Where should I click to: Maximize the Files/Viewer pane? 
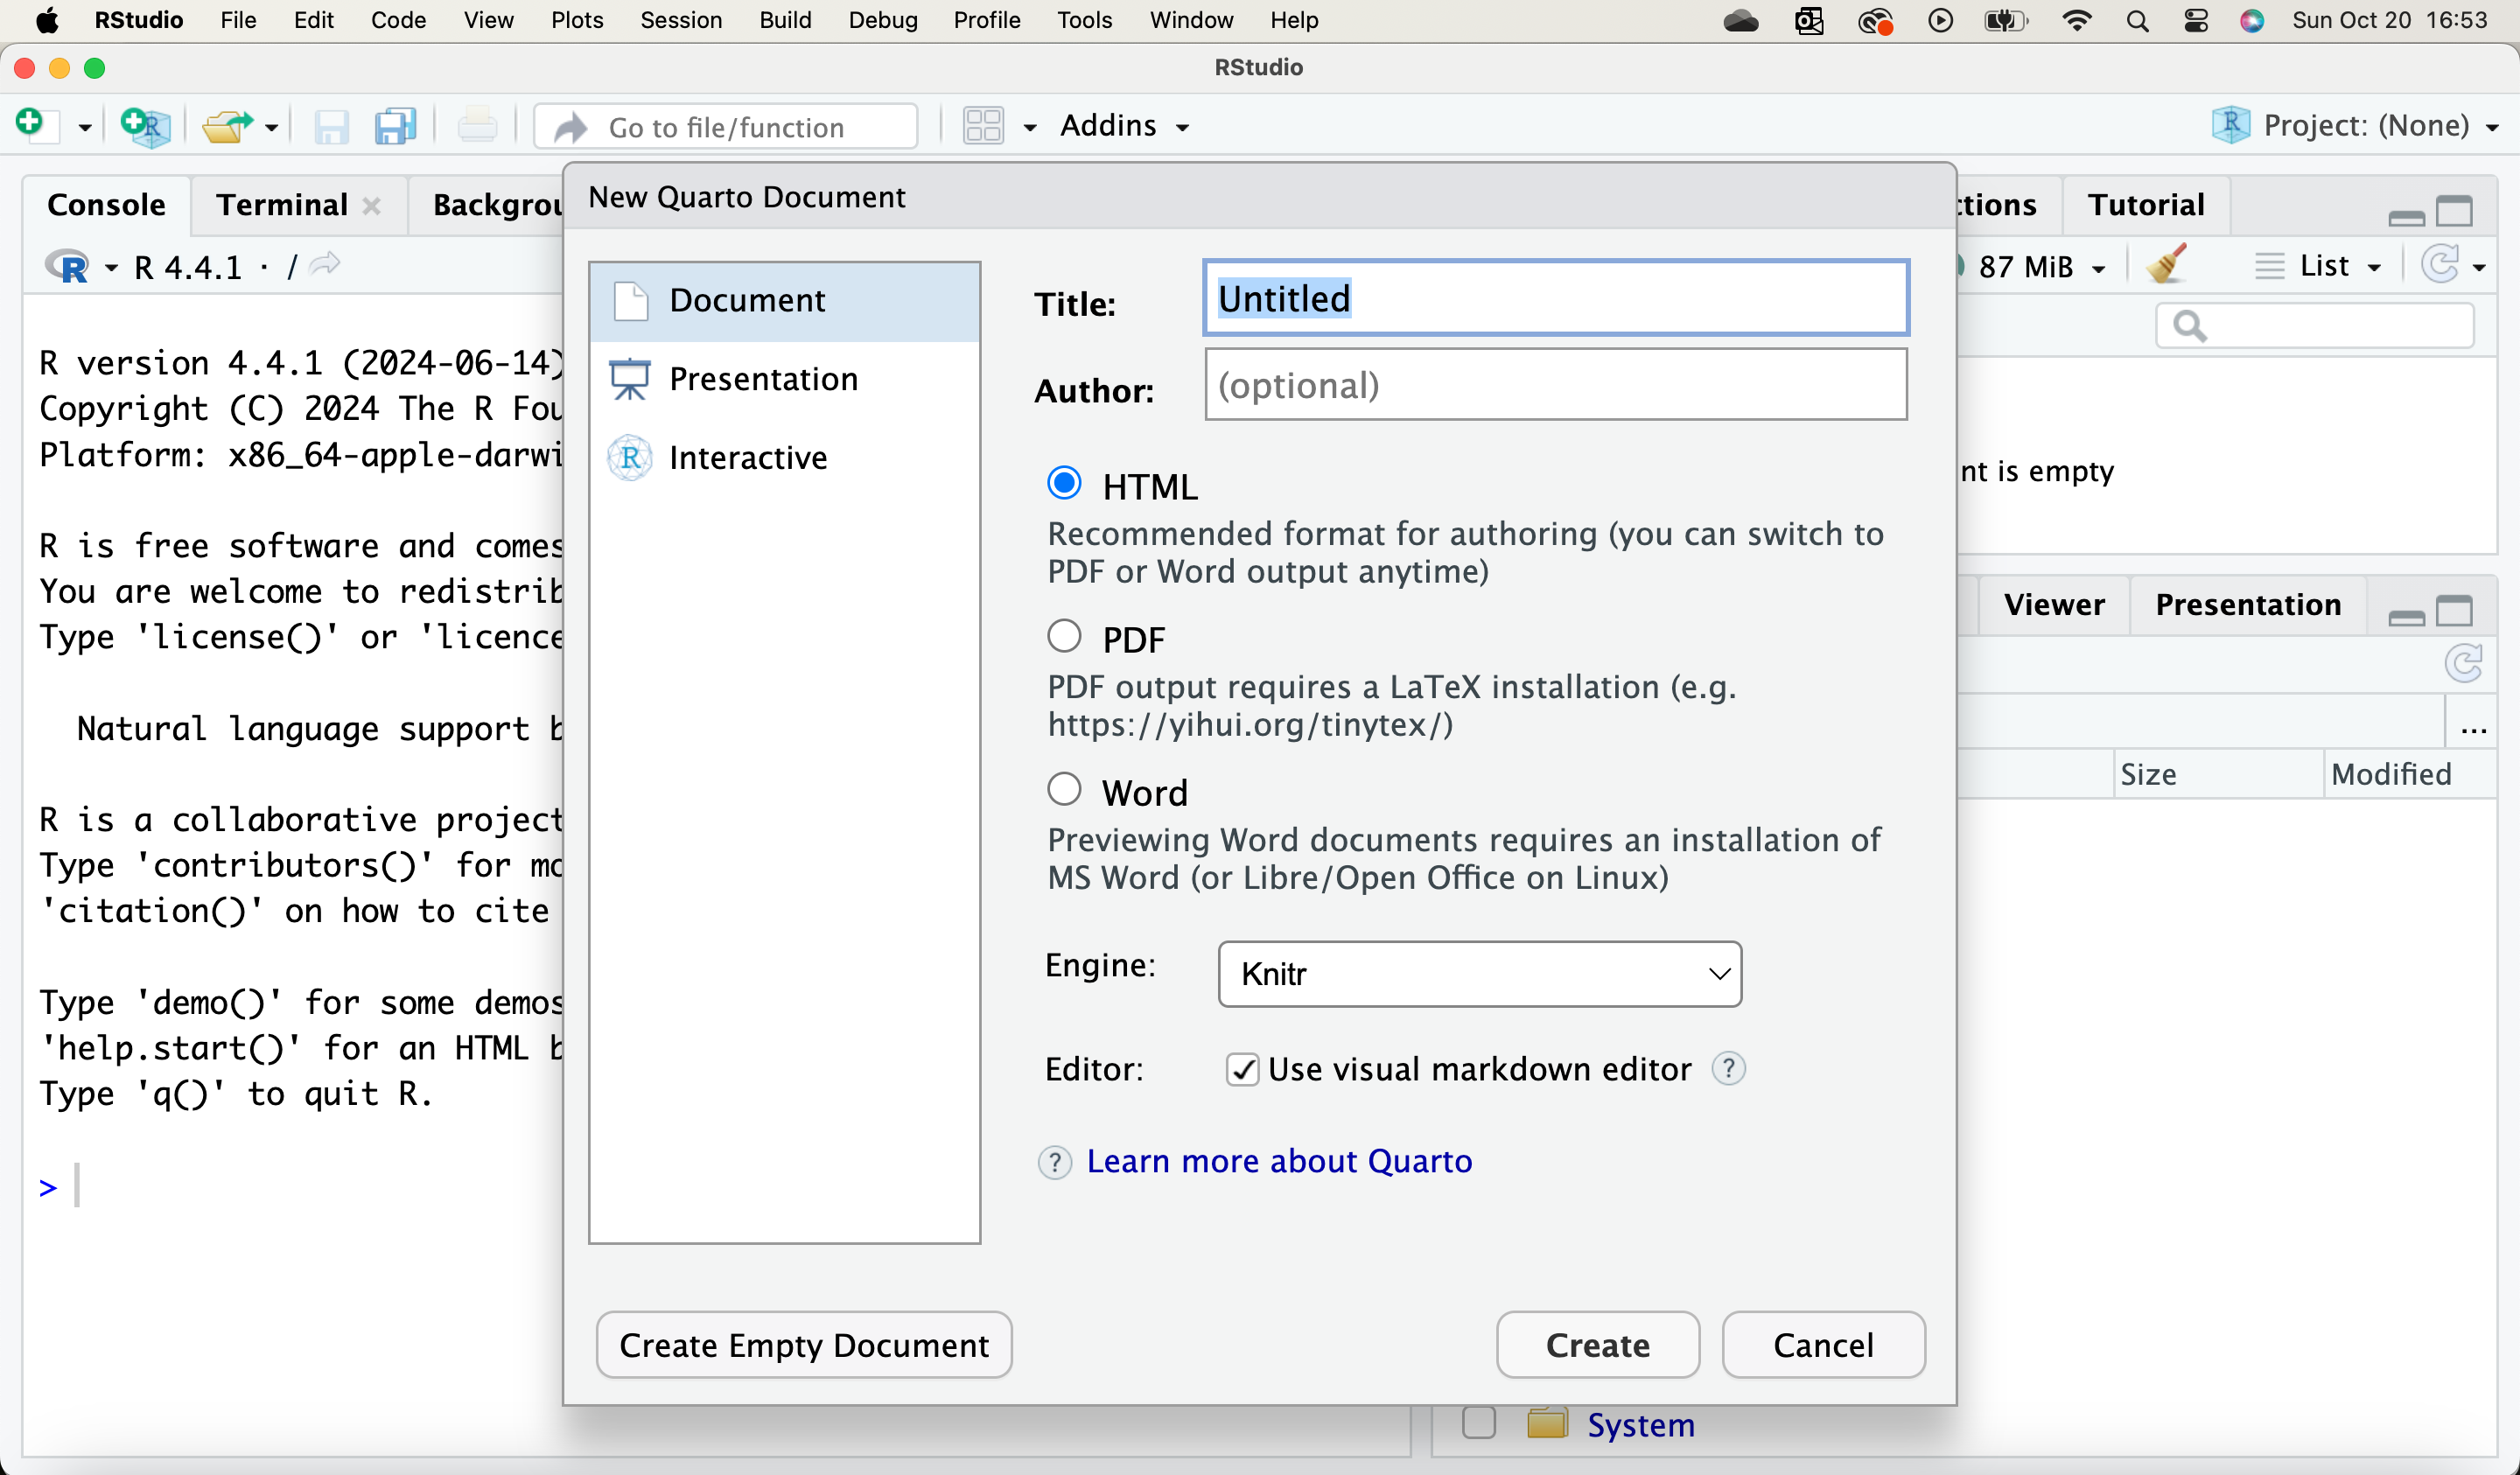click(x=2454, y=610)
